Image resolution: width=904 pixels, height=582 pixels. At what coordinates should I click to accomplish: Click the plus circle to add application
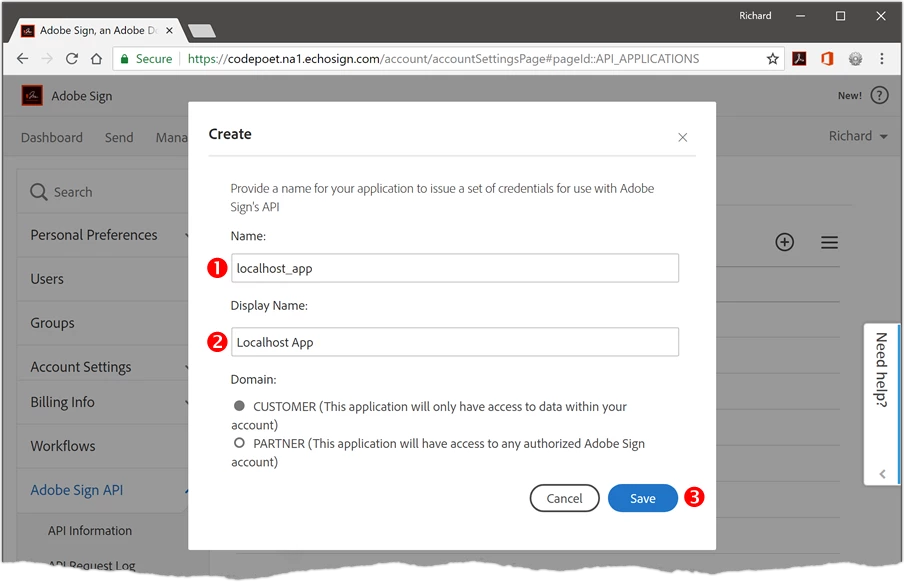point(784,242)
